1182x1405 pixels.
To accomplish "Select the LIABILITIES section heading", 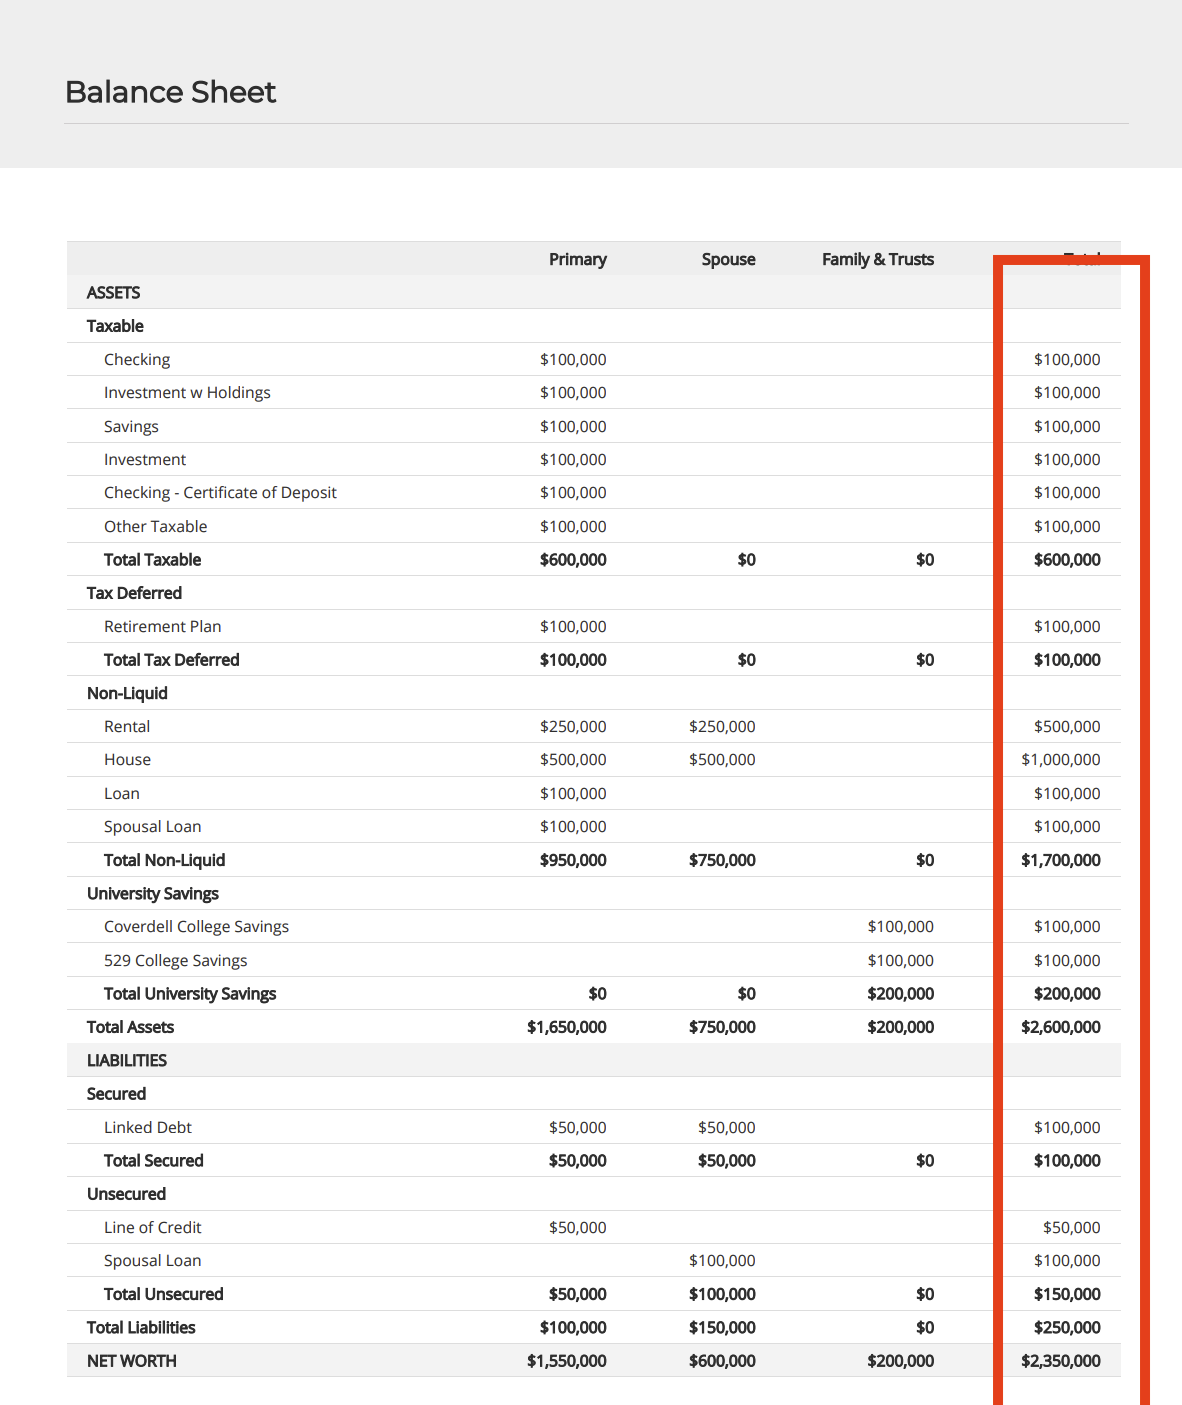I will click(x=126, y=1061).
